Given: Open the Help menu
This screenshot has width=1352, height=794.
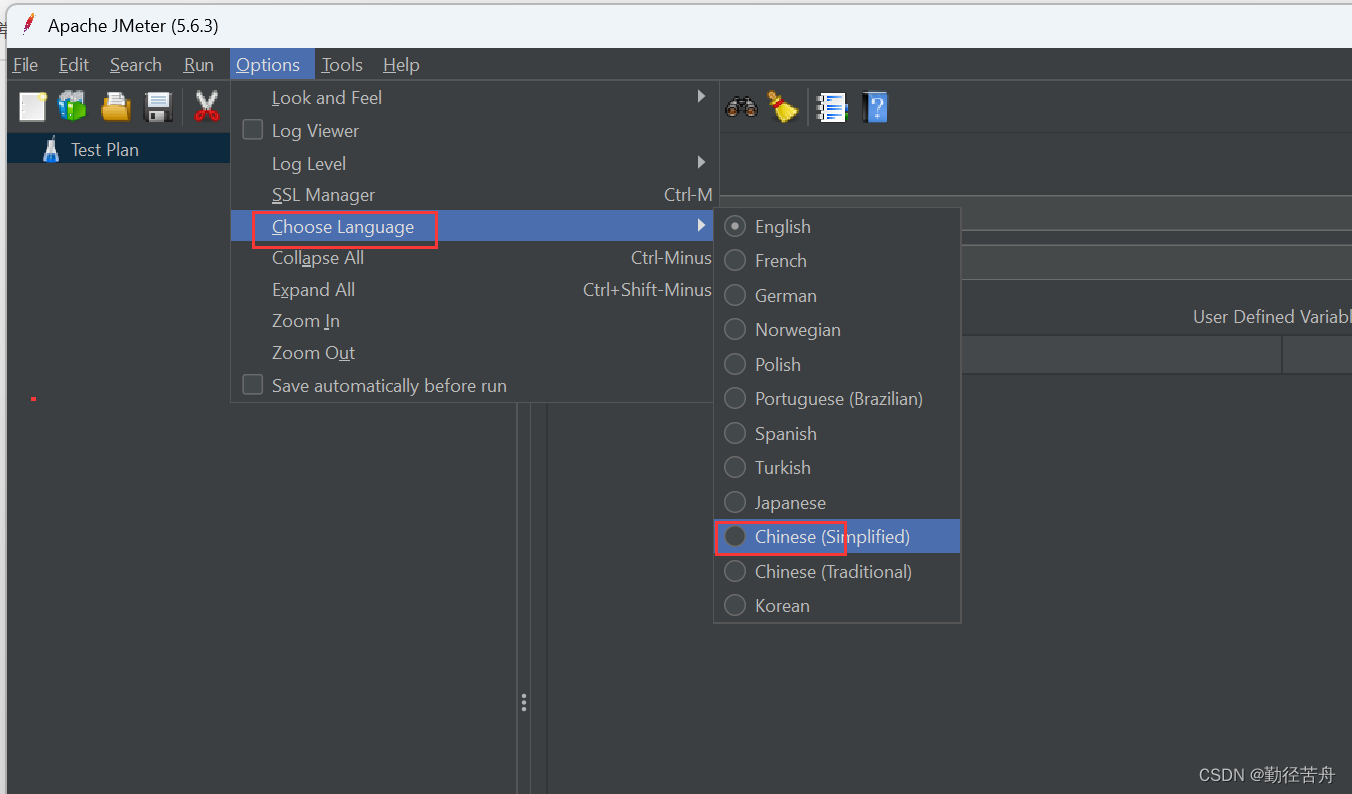Looking at the screenshot, I should point(401,64).
